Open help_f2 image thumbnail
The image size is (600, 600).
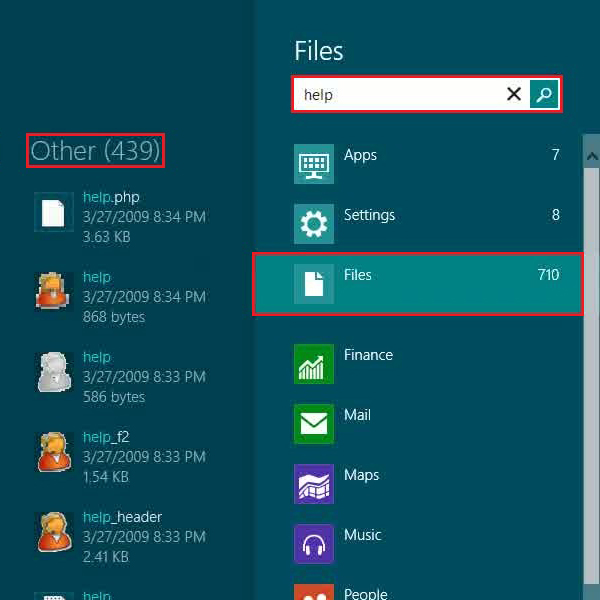pos(54,452)
